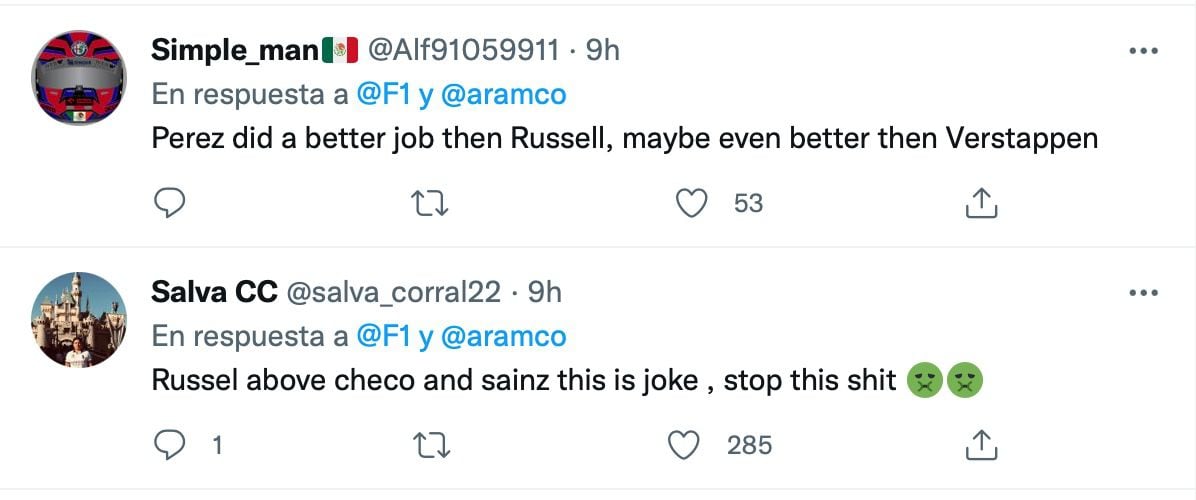Retweet Salva CC's tweet
This screenshot has width=1196, height=500.
430,445
